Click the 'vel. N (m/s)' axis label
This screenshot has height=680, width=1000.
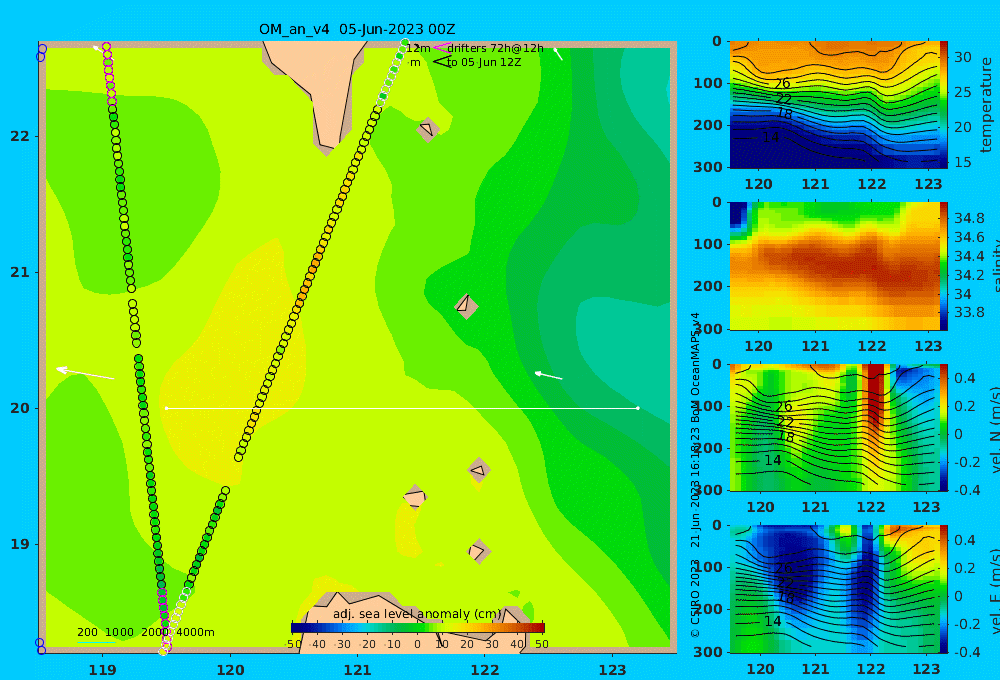(993, 429)
